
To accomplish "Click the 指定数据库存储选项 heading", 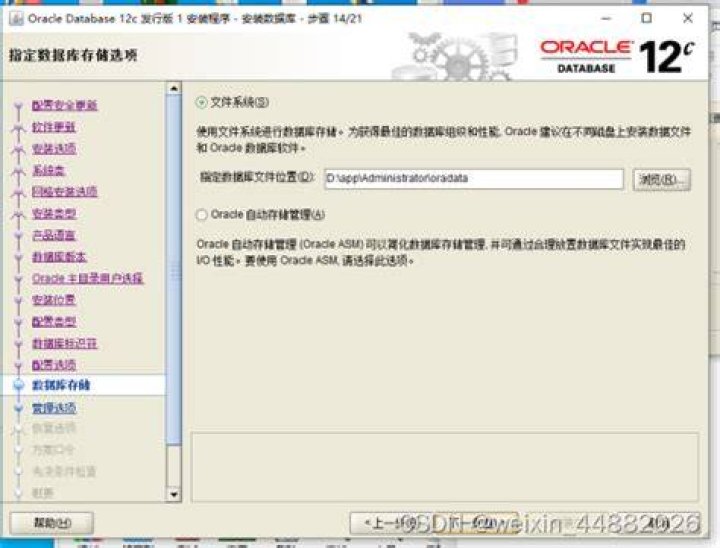I will [73, 56].
